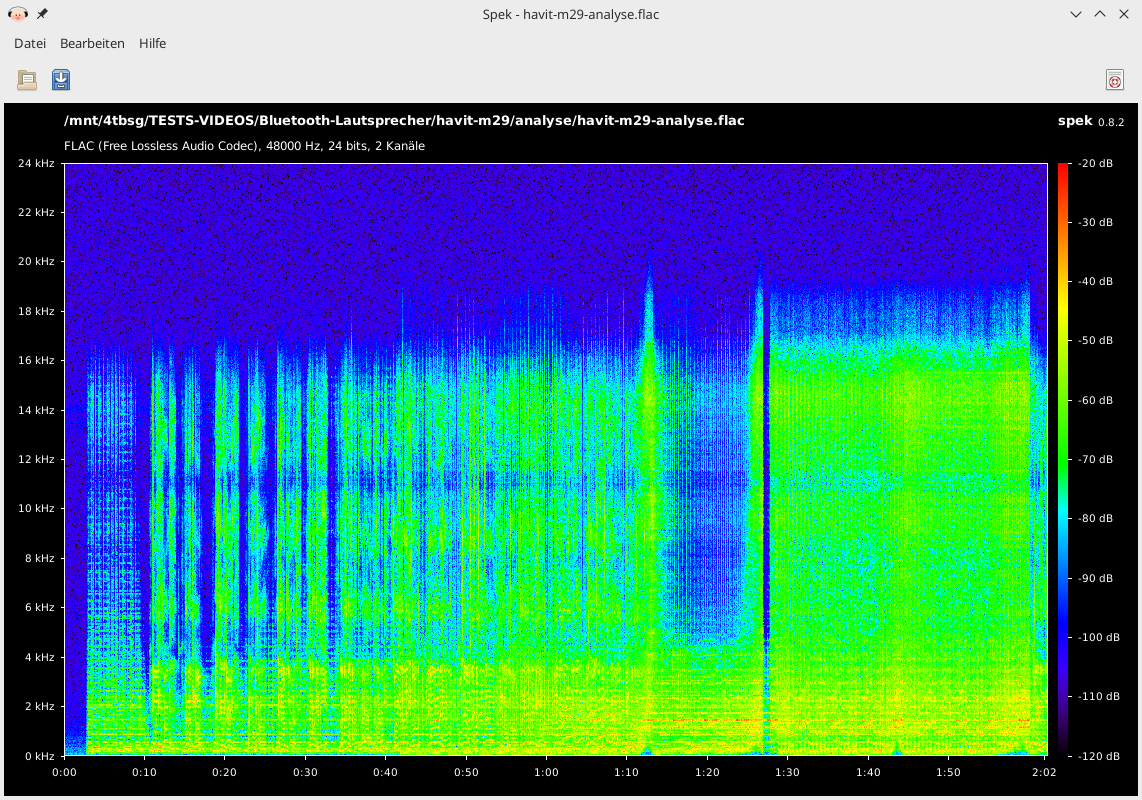This screenshot has height=800, width=1142.
Task: Click the Spek window title text
Action: coord(570,15)
